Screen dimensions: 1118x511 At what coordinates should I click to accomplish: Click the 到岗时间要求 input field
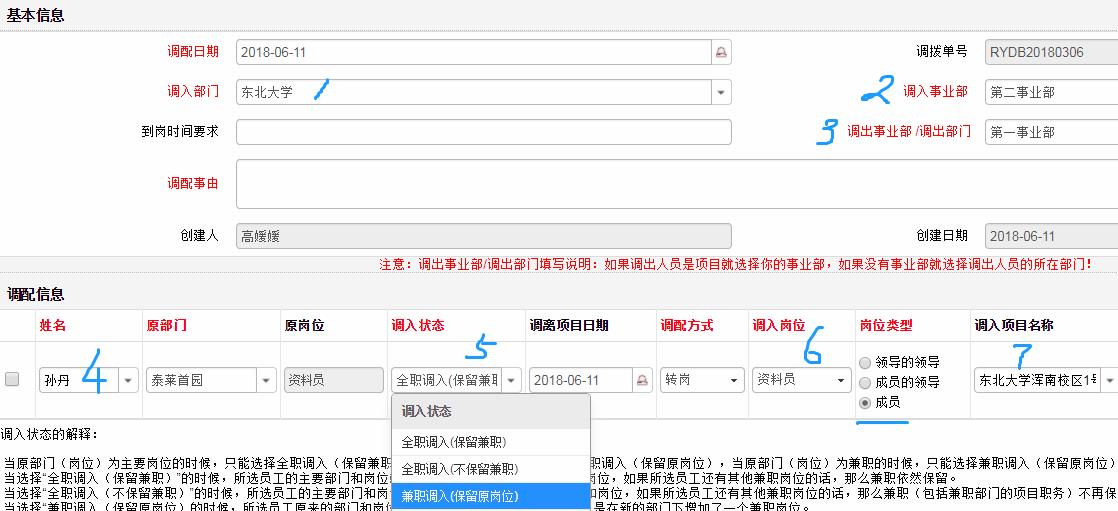tap(483, 132)
